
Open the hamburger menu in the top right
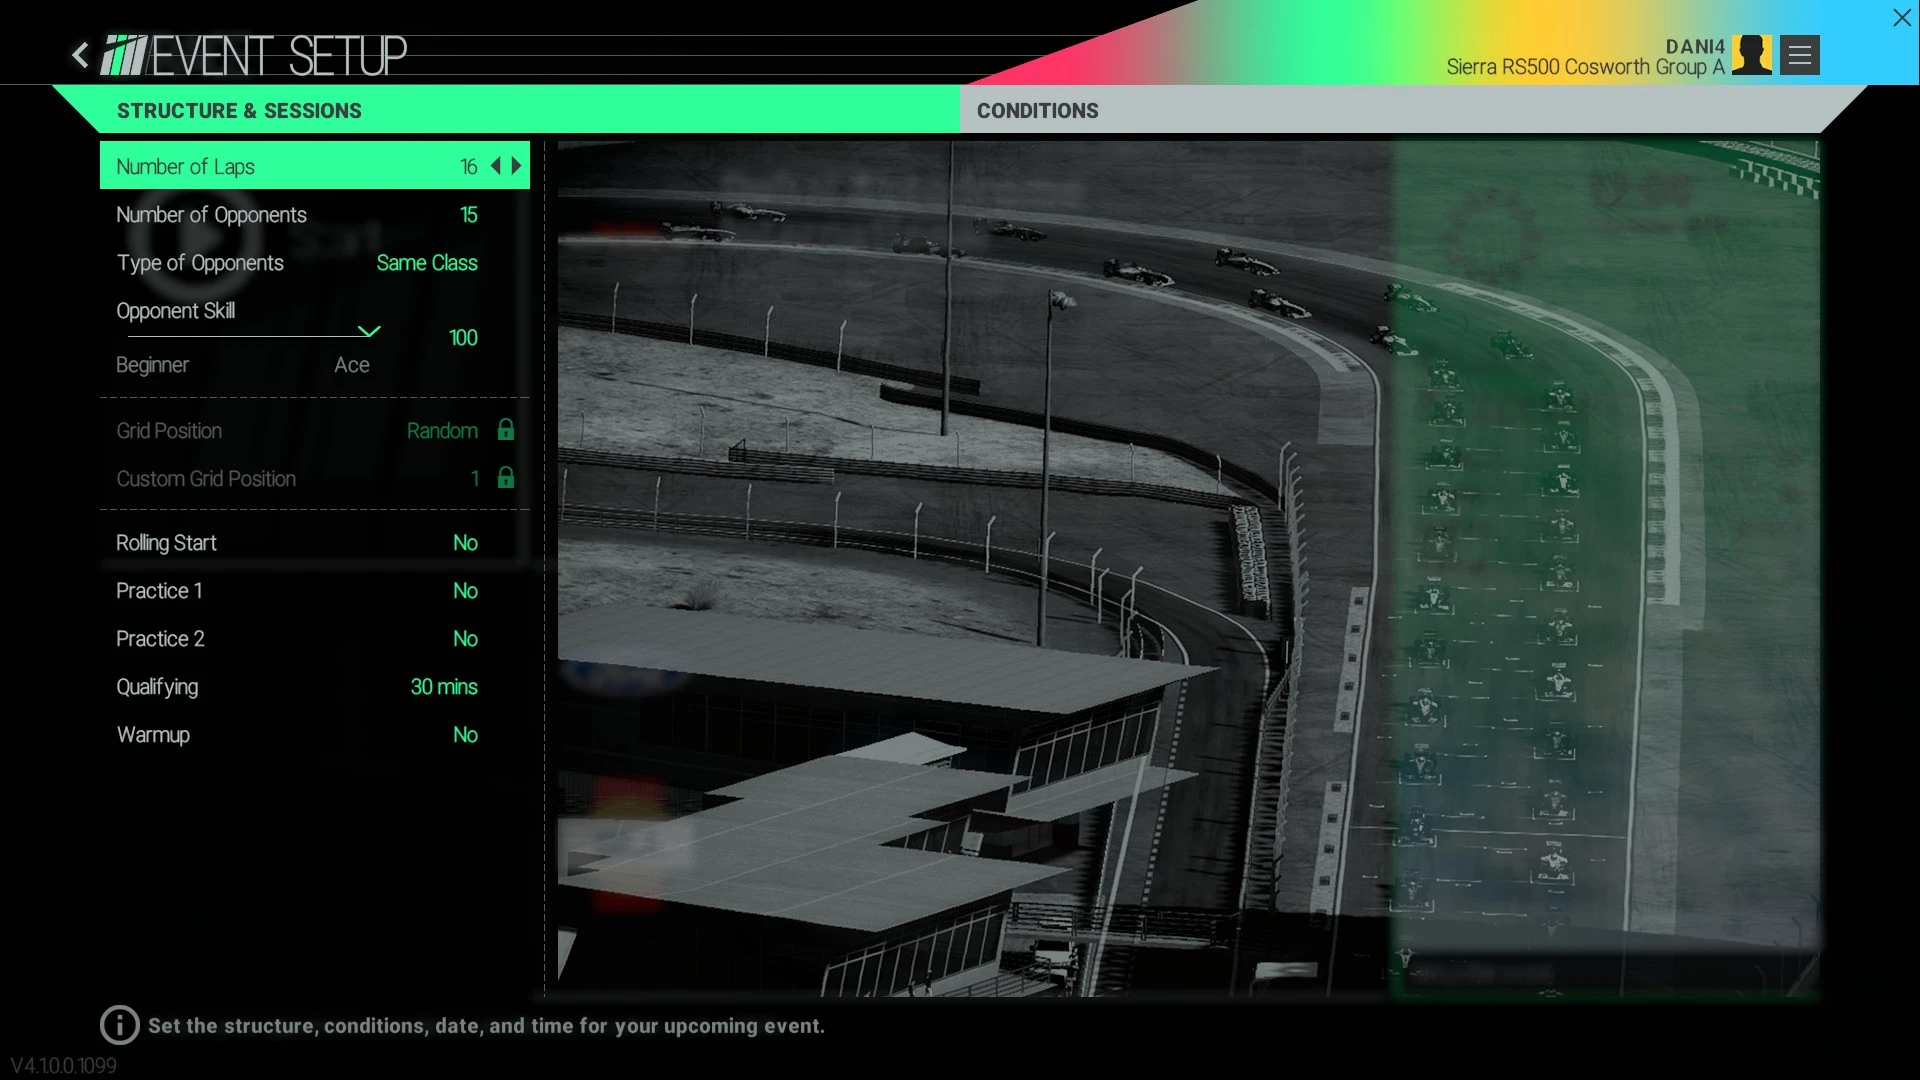coord(1798,54)
